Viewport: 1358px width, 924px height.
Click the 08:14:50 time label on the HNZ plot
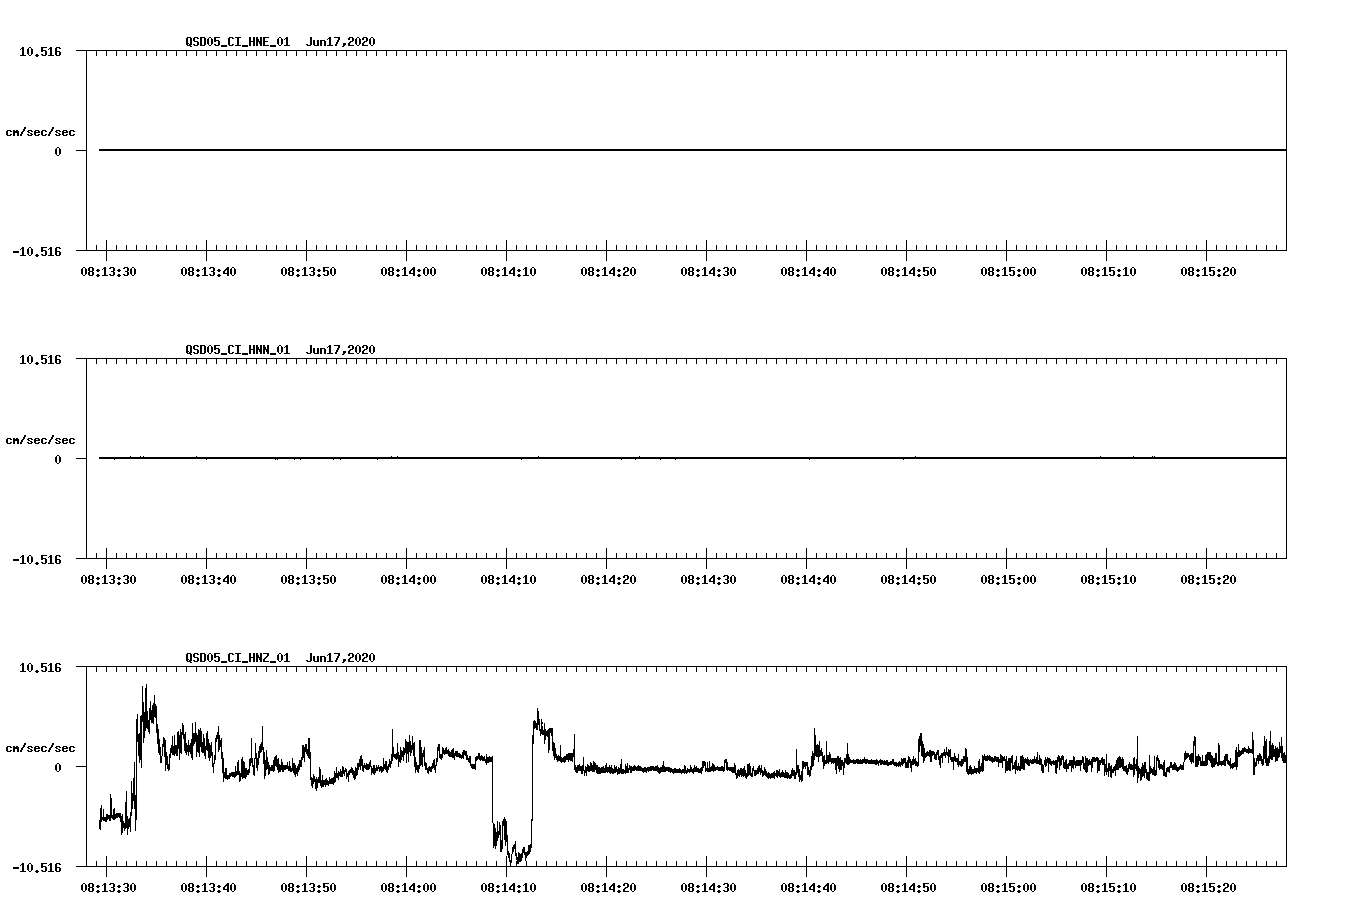tap(908, 888)
